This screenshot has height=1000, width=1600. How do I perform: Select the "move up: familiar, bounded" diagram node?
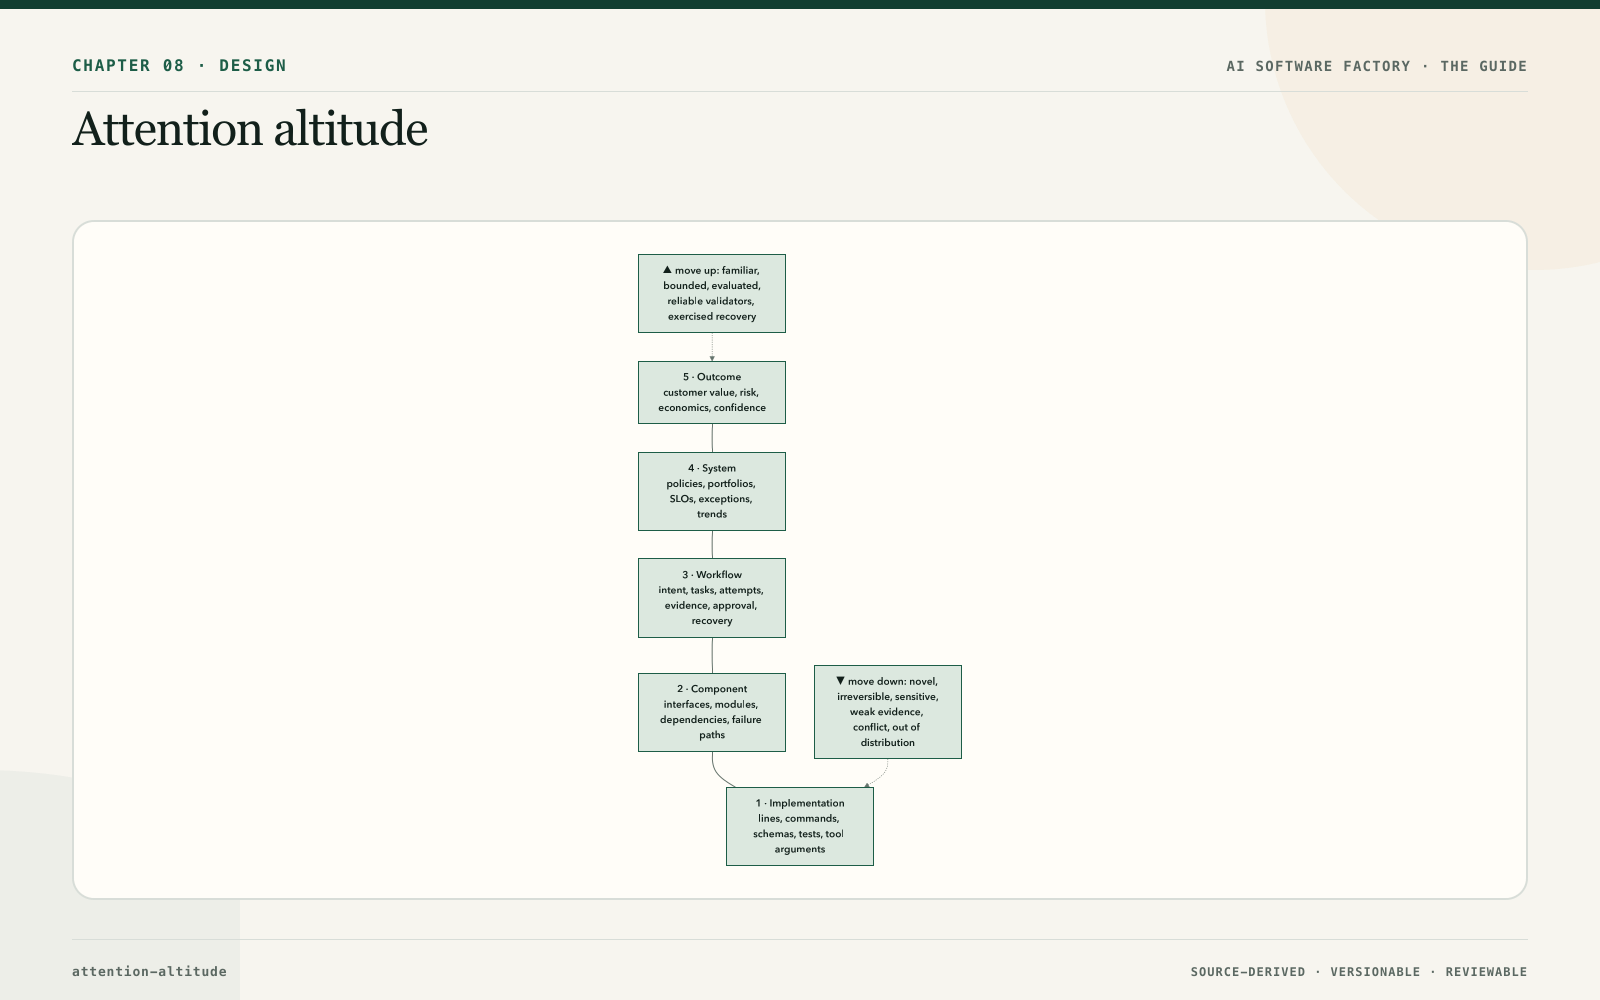(x=712, y=293)
